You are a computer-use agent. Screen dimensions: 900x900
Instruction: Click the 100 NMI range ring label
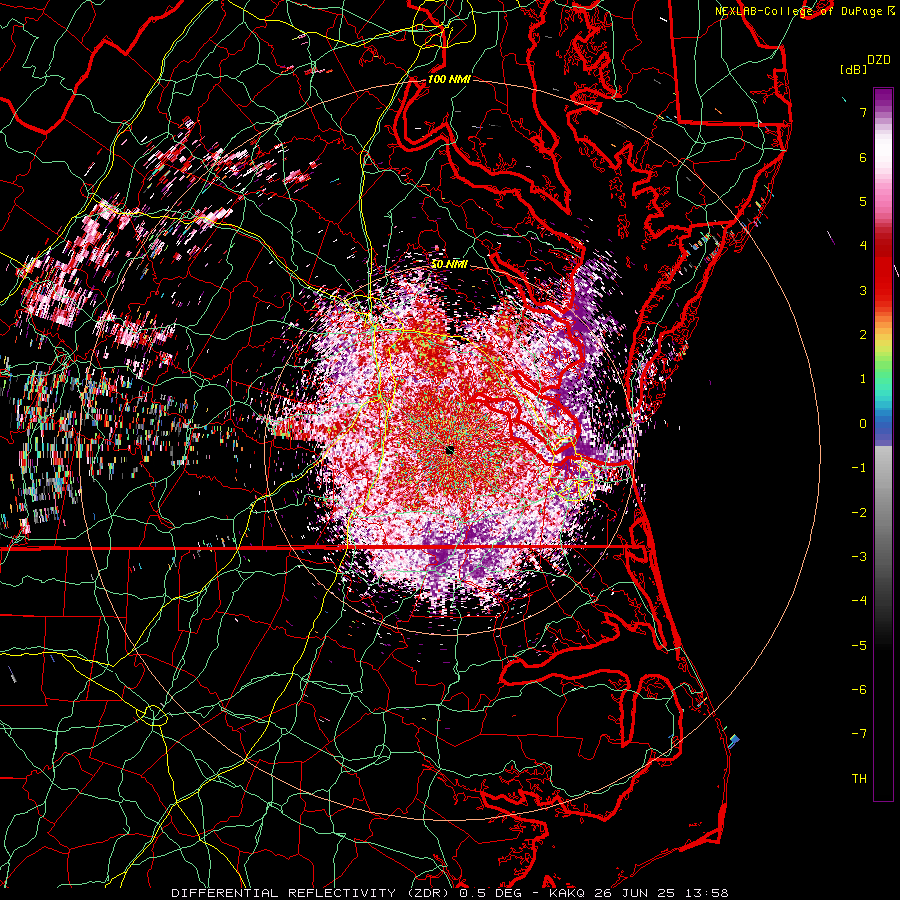[449, 79]
